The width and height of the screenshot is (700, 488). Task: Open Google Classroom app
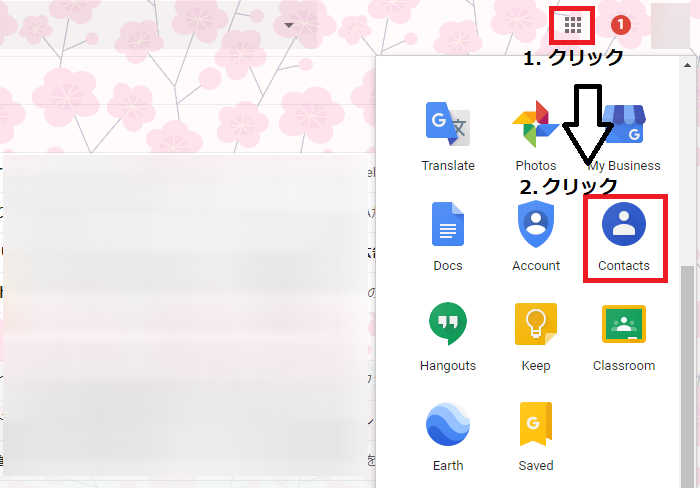click(624, 336)
